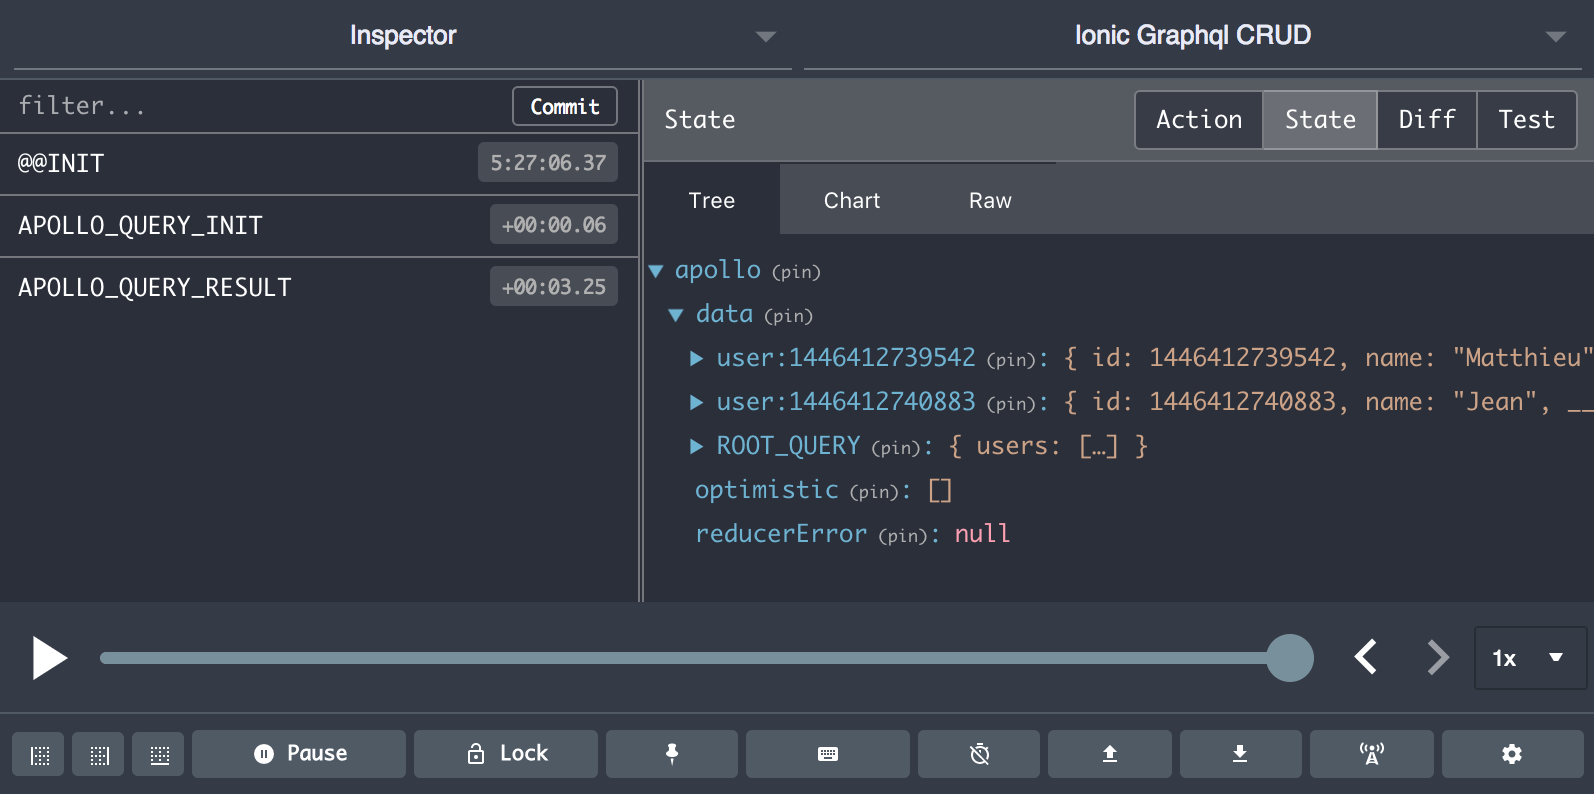
Task: Export state with the download arrow icon
Action: coord(1241,754)
